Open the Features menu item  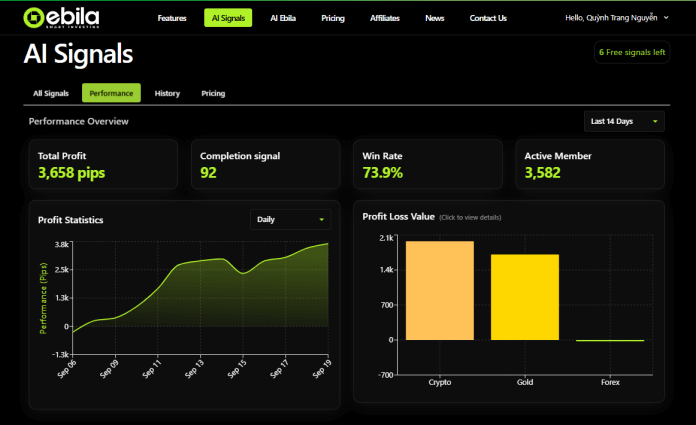coord(172,18)
